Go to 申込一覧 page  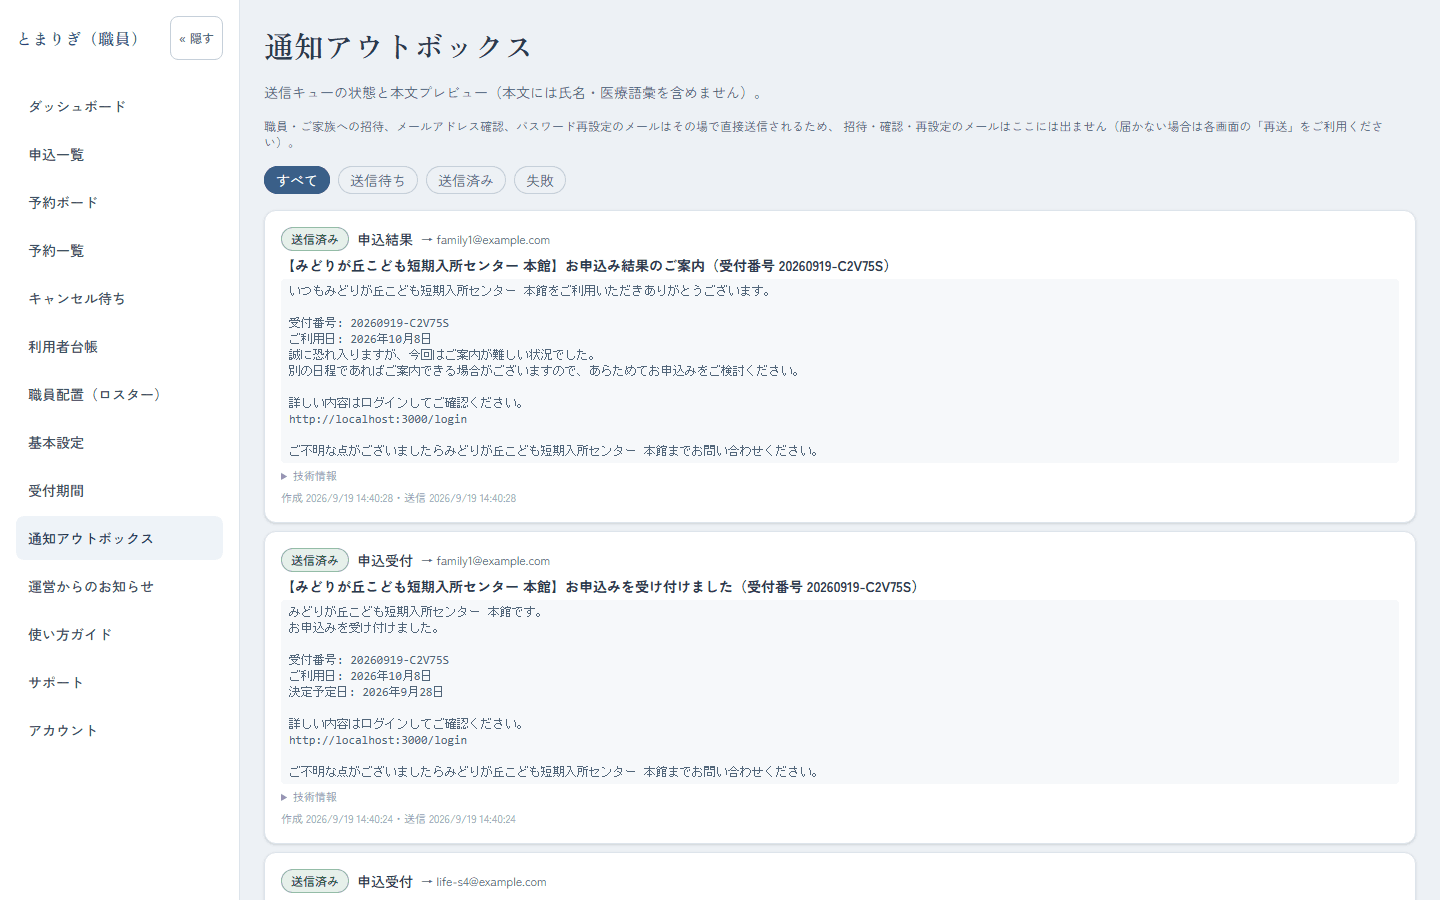coord(119,154)
